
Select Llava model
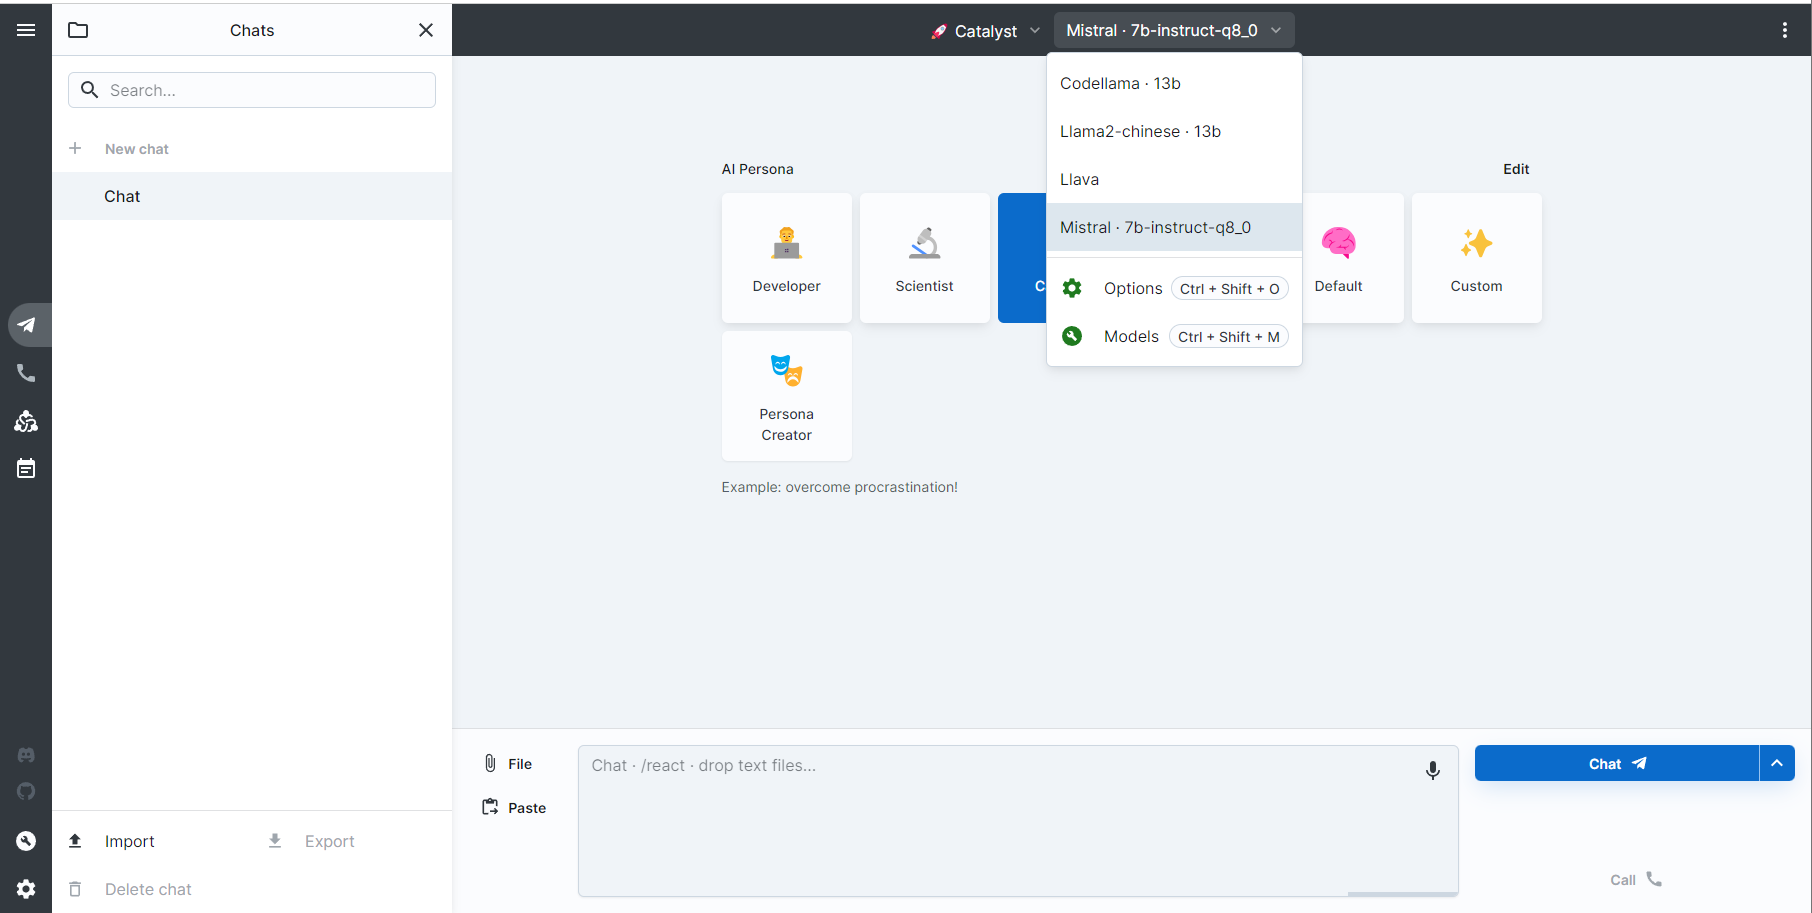(x=1174, y=179)
